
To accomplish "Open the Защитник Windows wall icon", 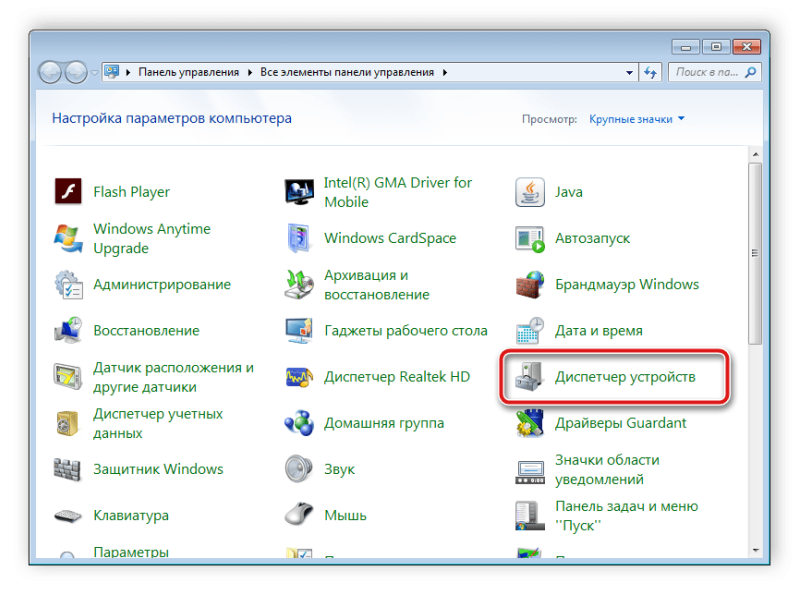I will pos(68,469).
